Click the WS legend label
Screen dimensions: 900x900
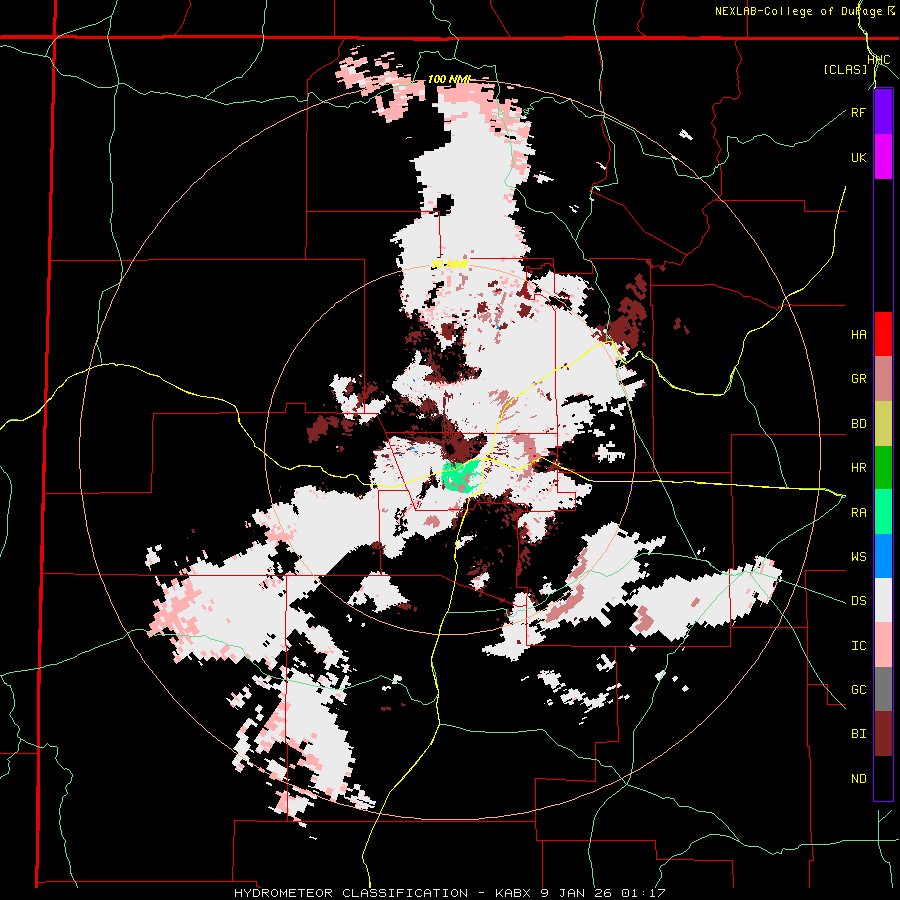click(858, 557)
